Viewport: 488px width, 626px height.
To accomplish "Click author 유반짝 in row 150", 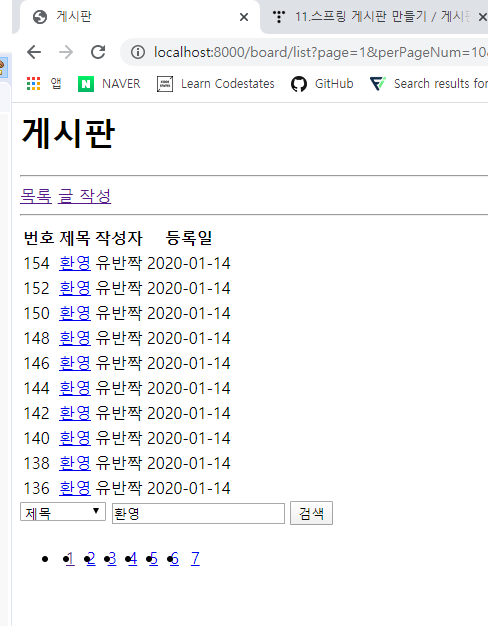I will 119,313.
